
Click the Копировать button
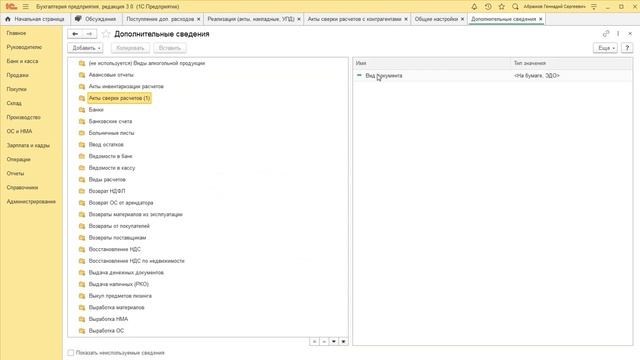tap(130, 48)
